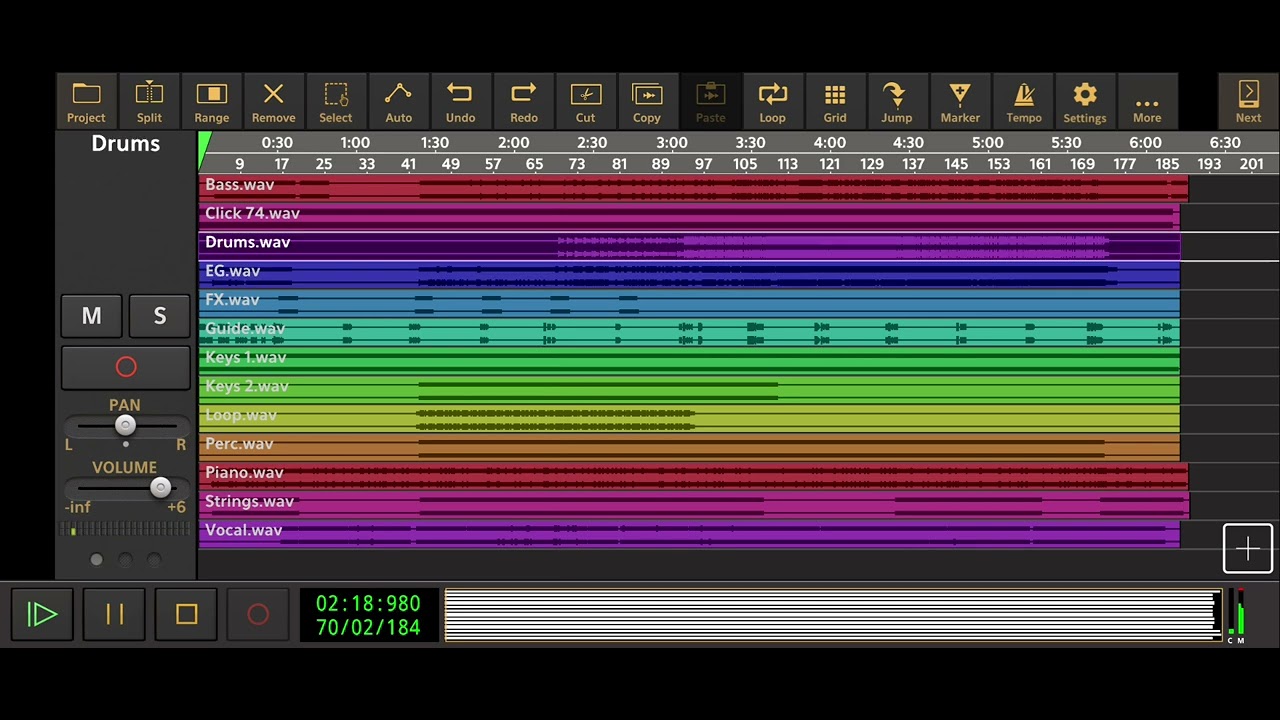Screen dimensions: 1280x720
Task: Select the EG.wav track
Action: click(x=689, y=274)
